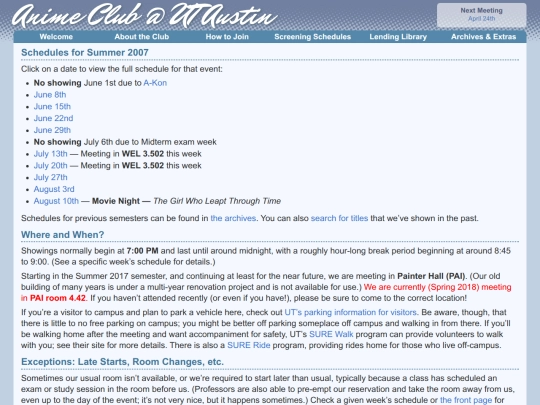The width and height of the screenshot is (540, 405).
Task: View the July 13th schedule
Action: point(51,154)
